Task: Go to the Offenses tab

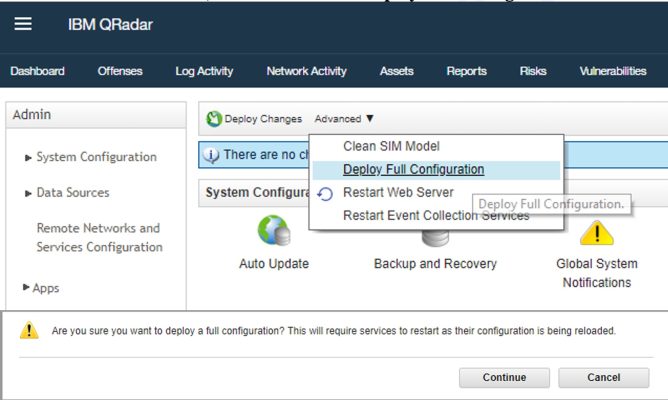Action: coord(120,71)
